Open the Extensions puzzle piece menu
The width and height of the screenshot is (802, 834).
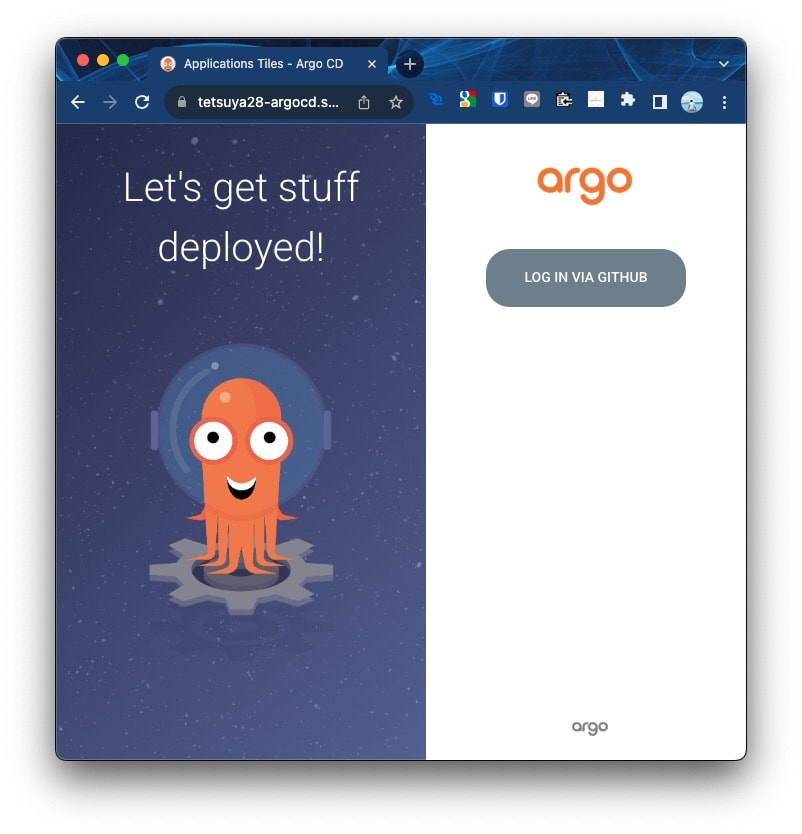coord(628,99)
